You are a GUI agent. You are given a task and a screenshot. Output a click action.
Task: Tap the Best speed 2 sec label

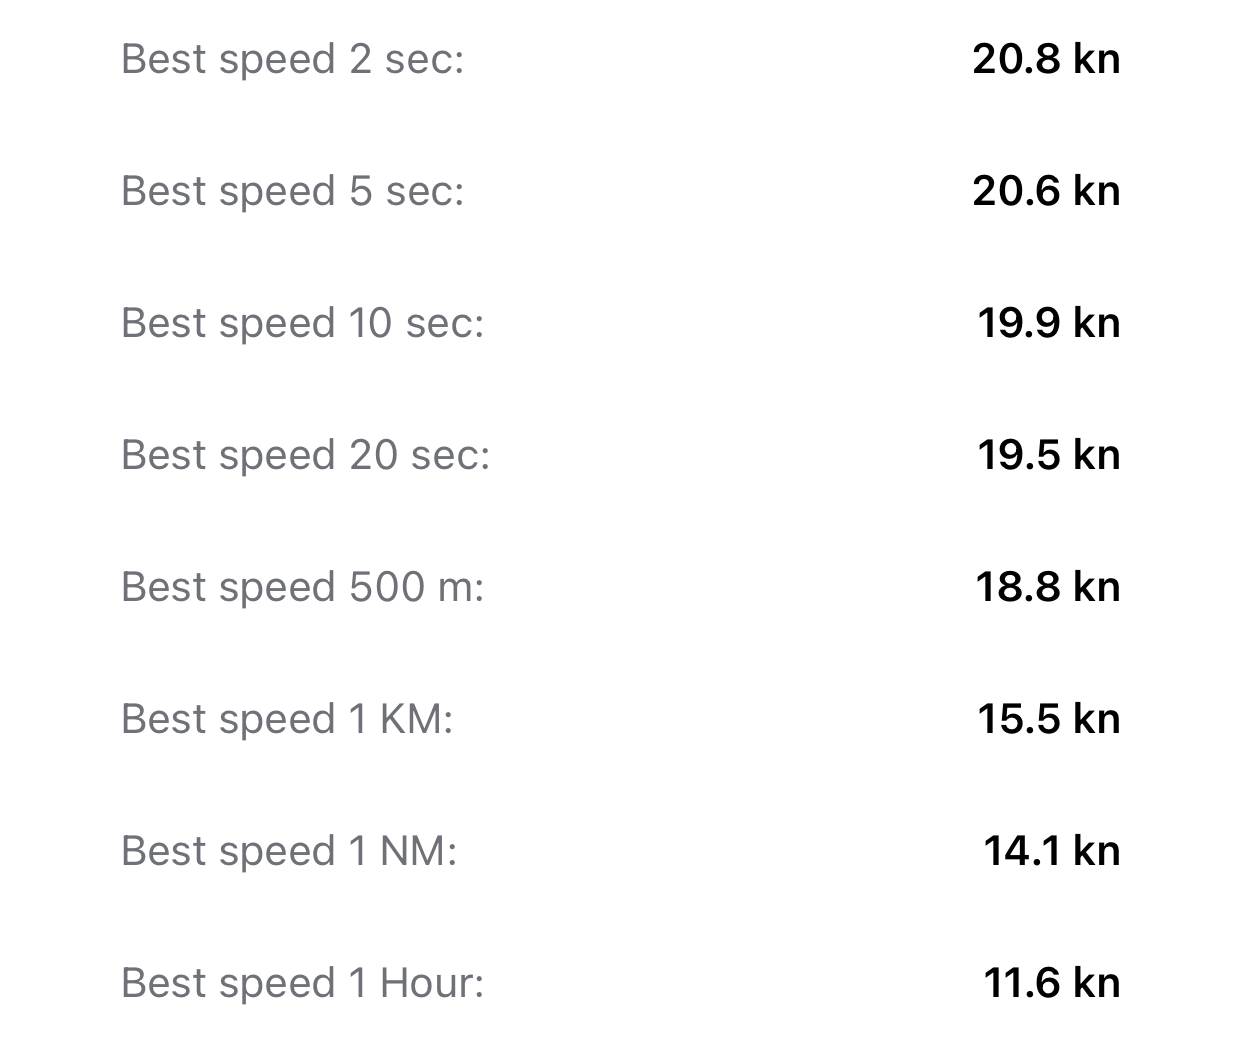pyautogui.click(x=292, y=60)
